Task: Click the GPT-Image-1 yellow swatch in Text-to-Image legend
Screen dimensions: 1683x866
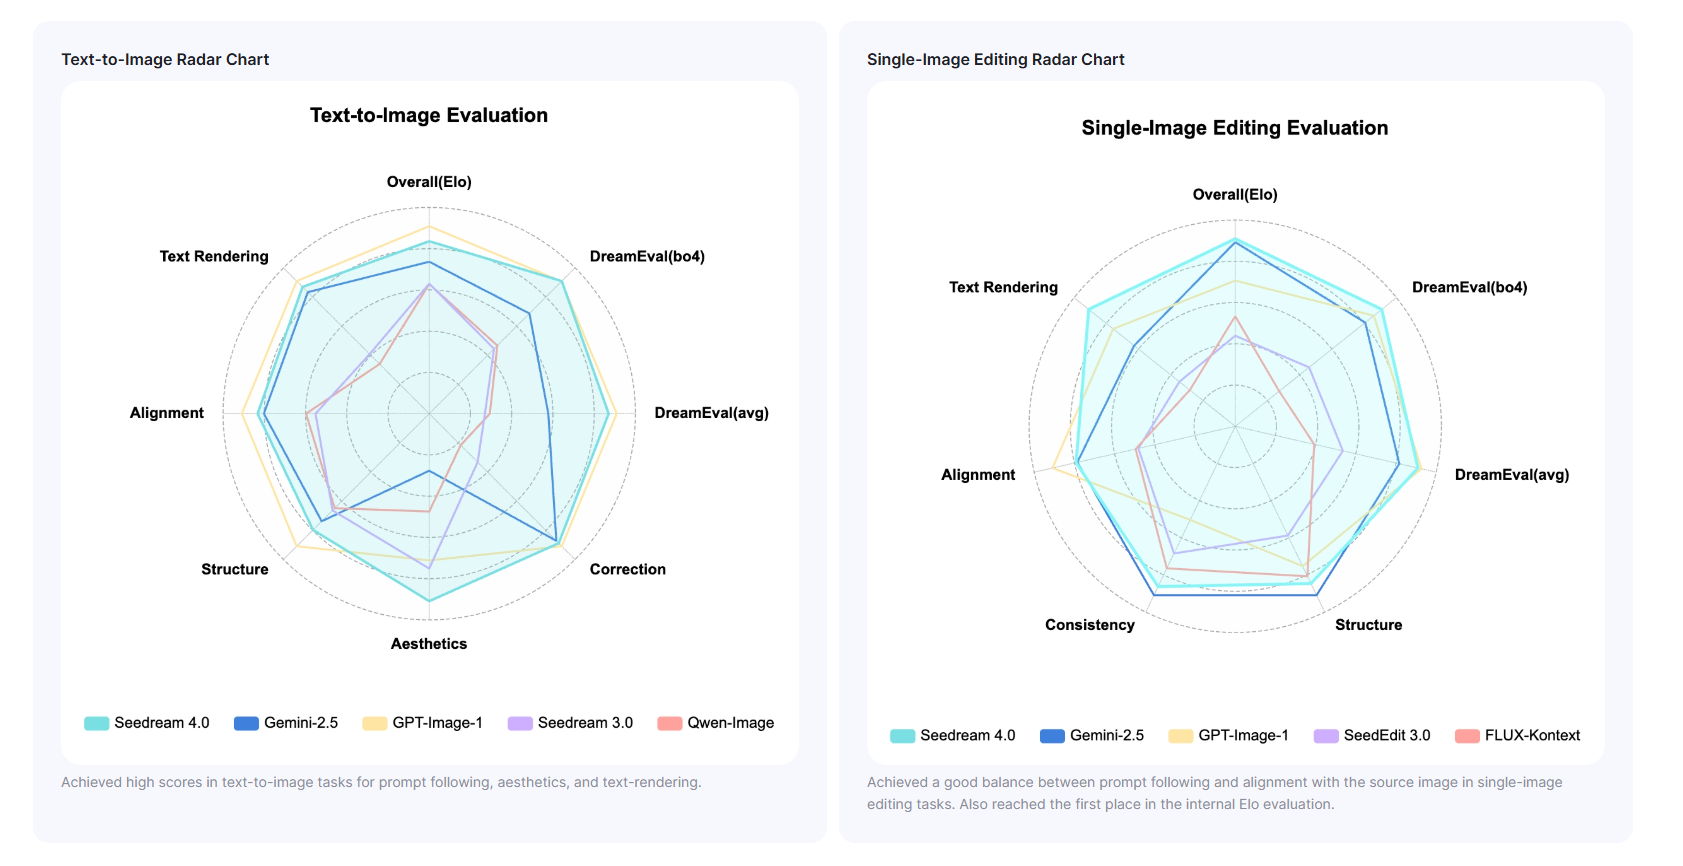Action: [375, 723]
